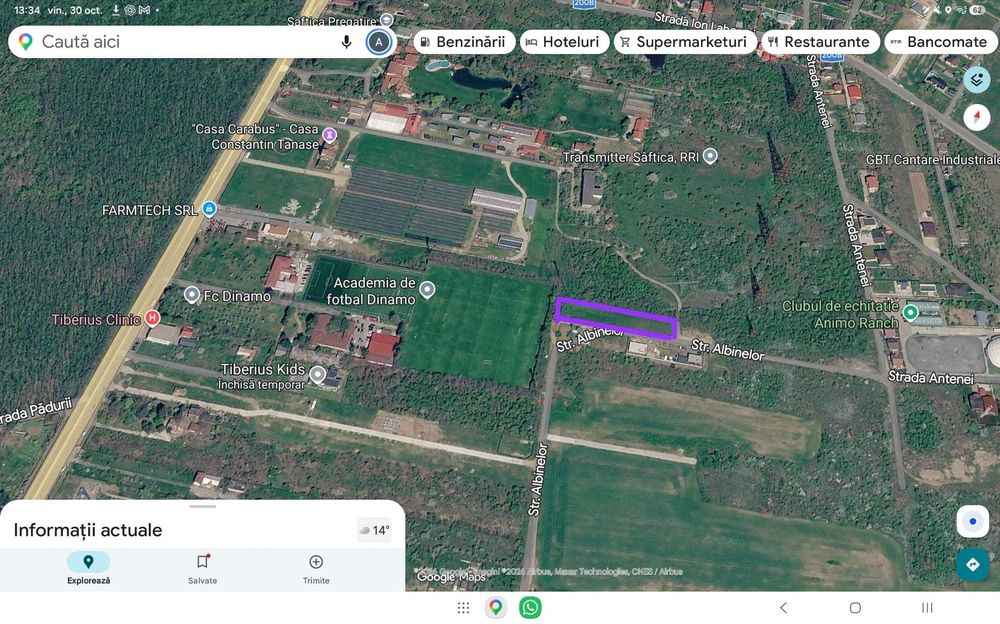Tap the Google Maps logo in search bar
This screenshot has height=624, width=1000.
(x=26, y=42)
